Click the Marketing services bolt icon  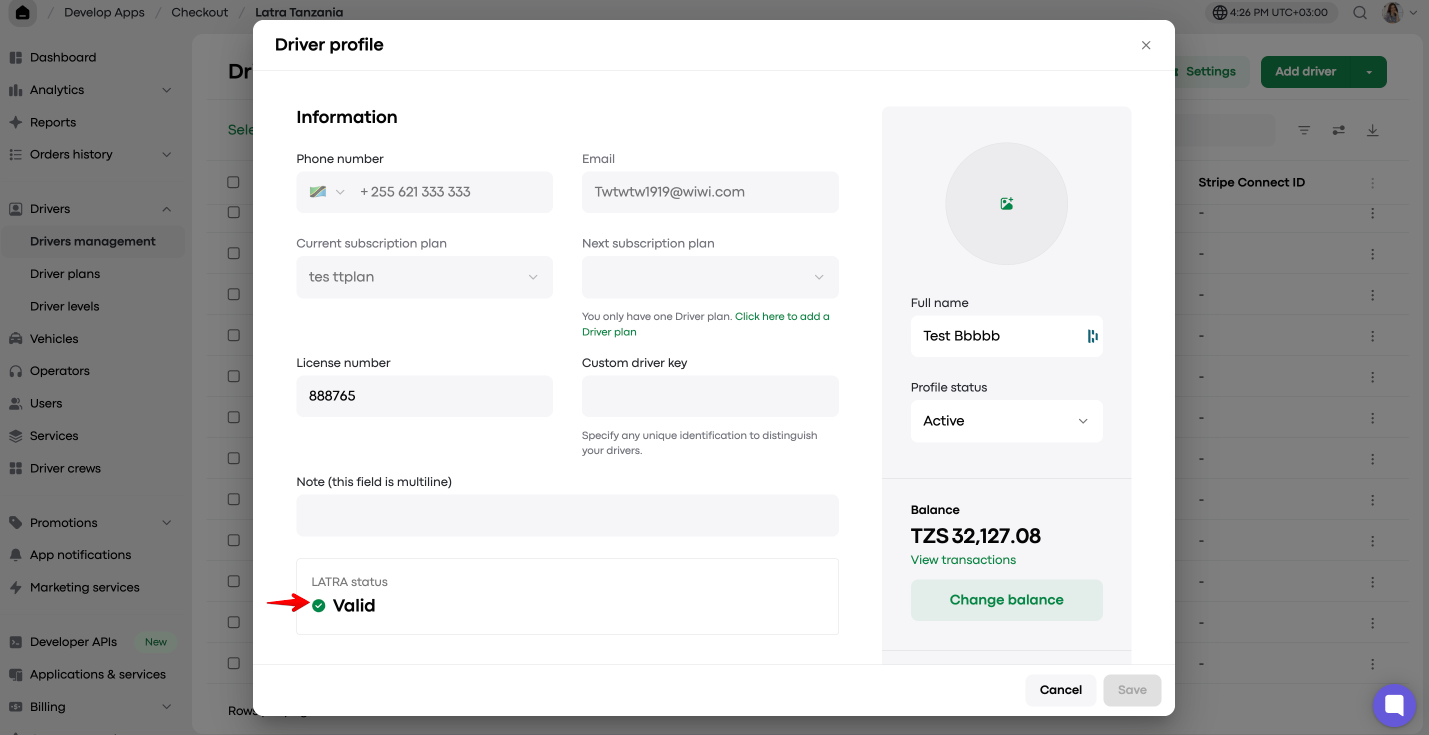[15, 588]
